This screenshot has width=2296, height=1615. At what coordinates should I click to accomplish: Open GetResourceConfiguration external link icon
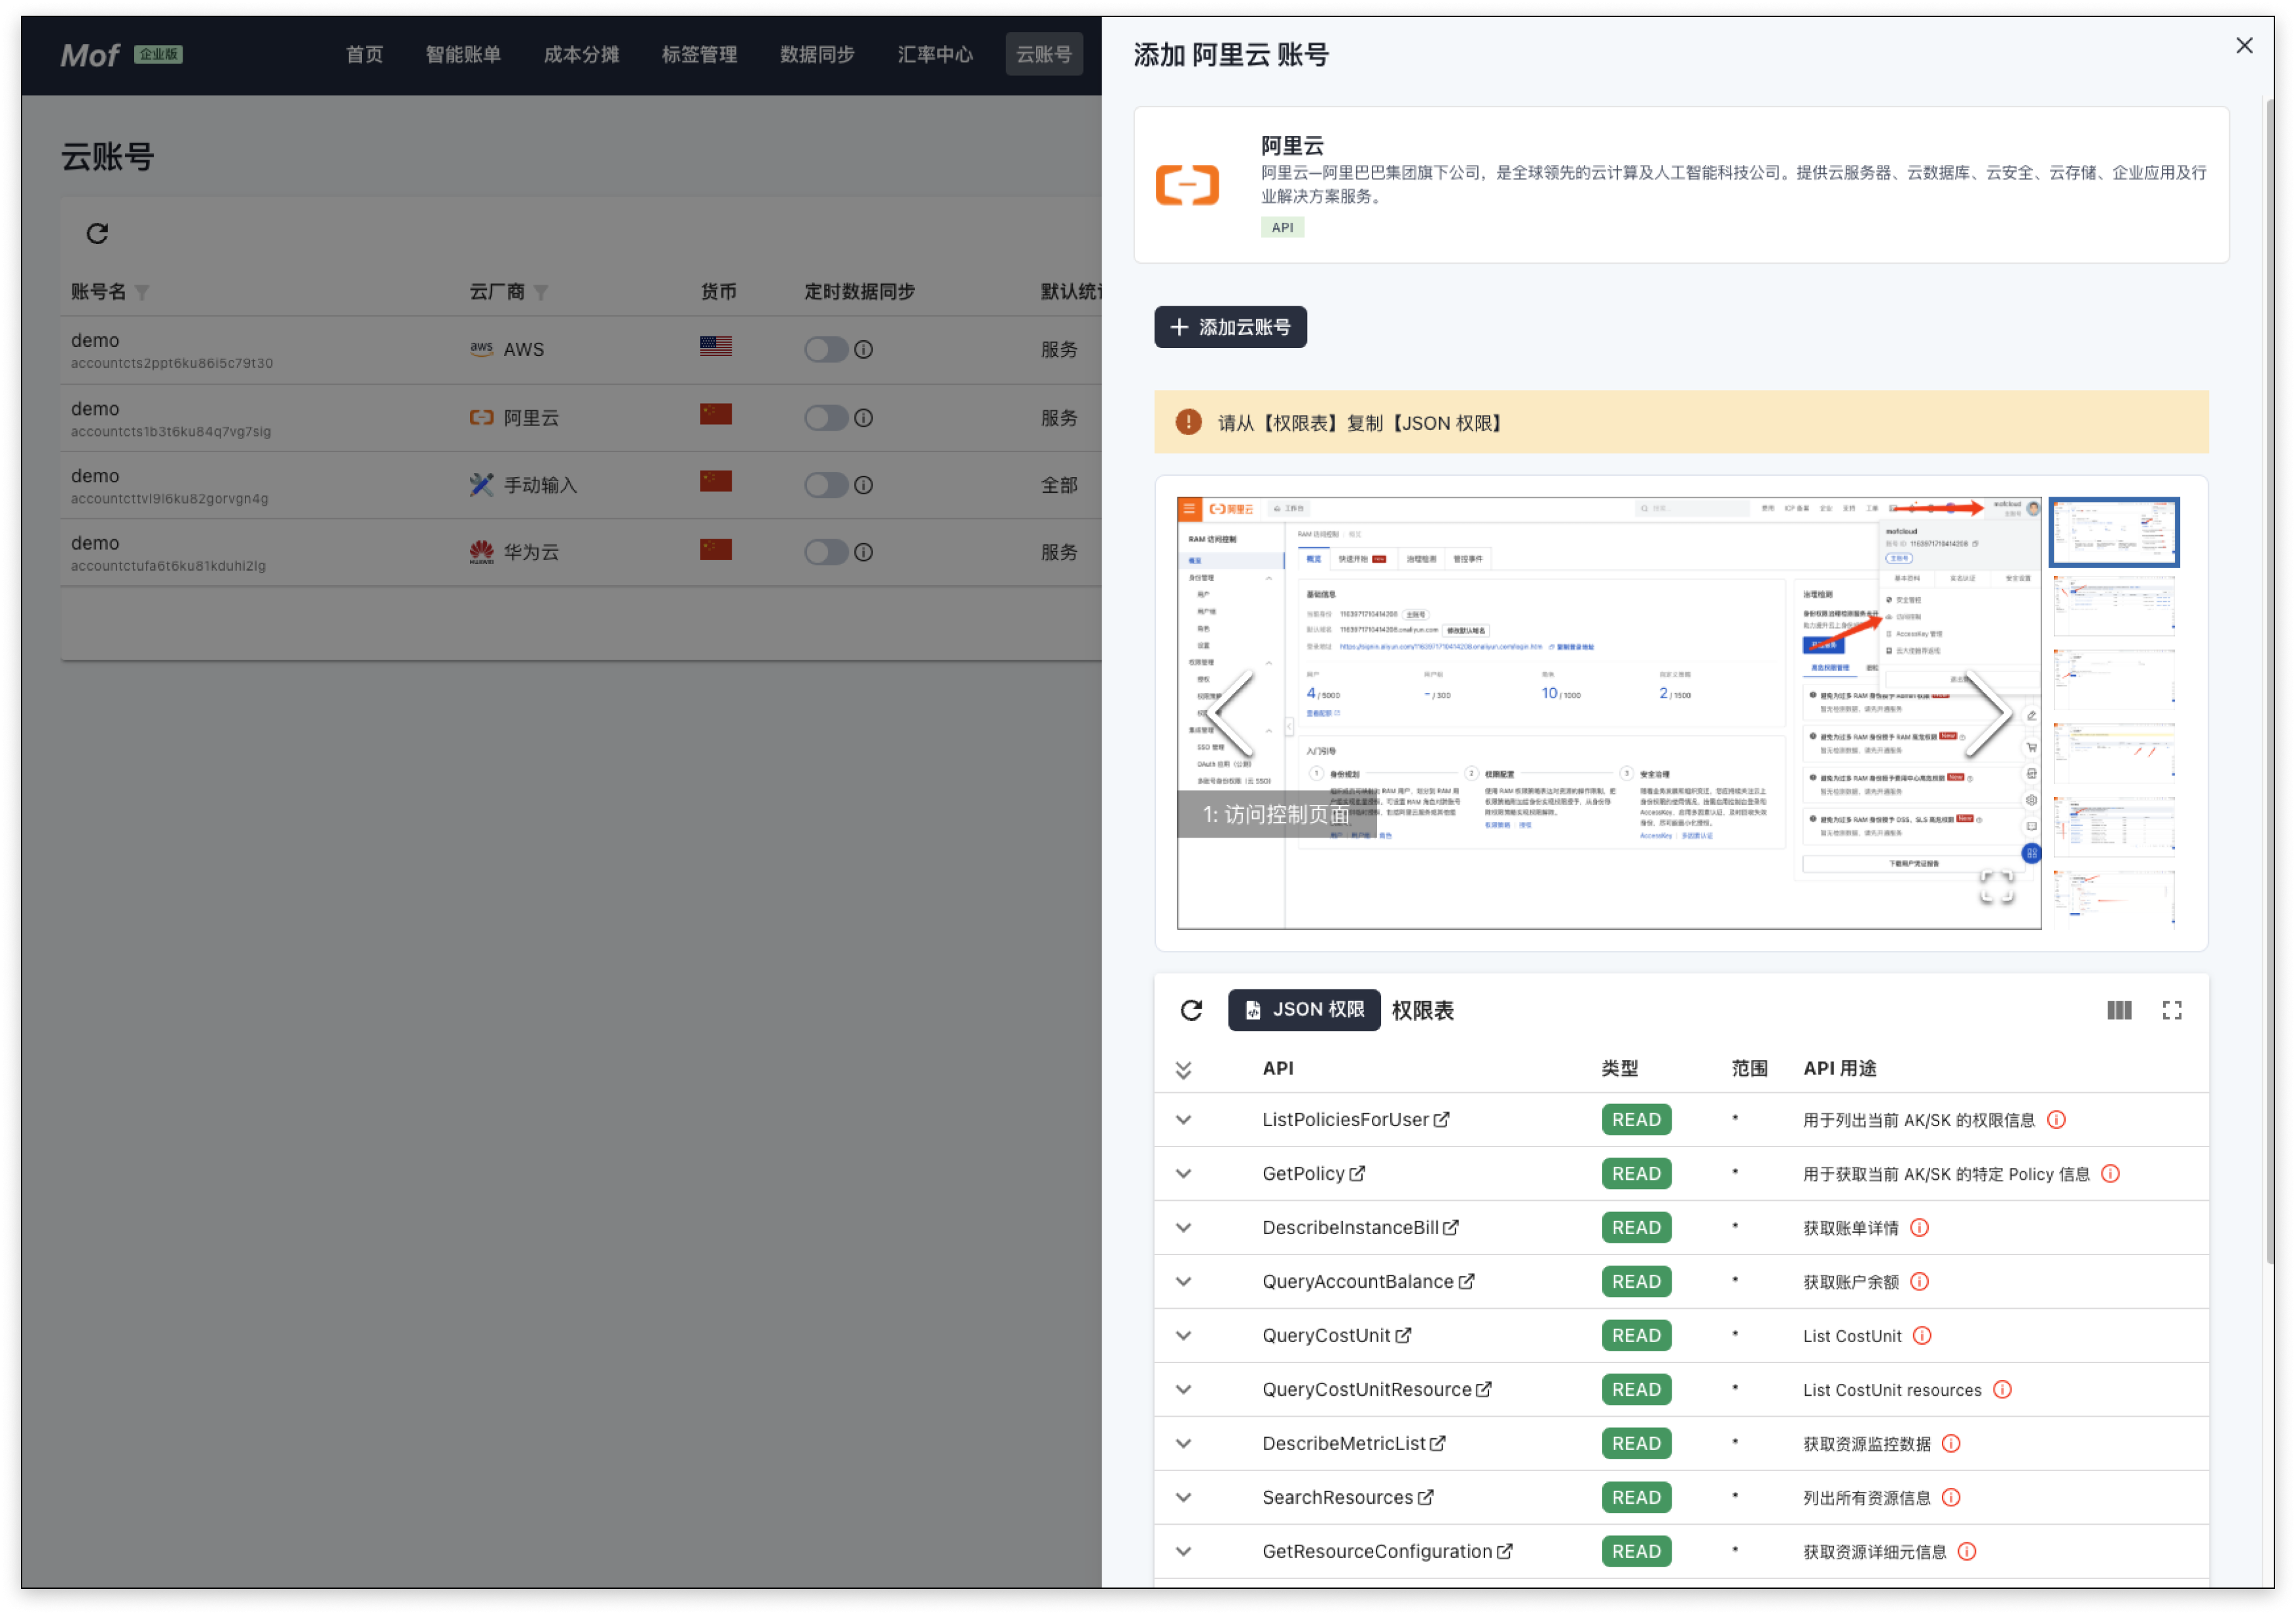(1504, 1552)
